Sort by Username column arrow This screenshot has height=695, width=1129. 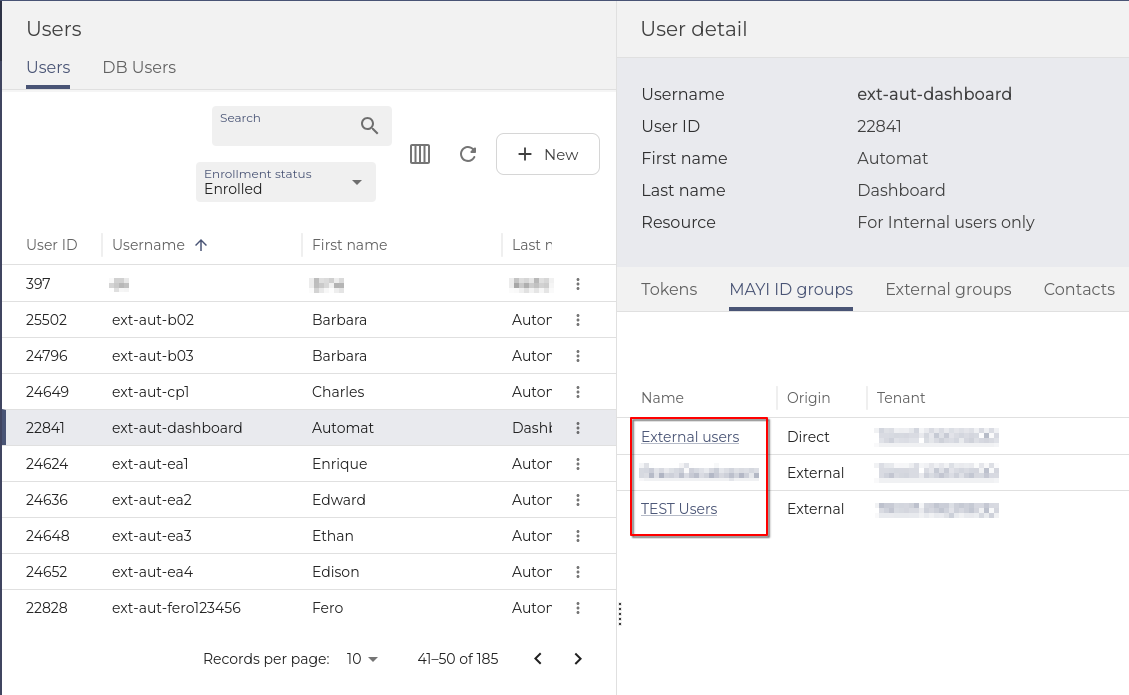201,245
